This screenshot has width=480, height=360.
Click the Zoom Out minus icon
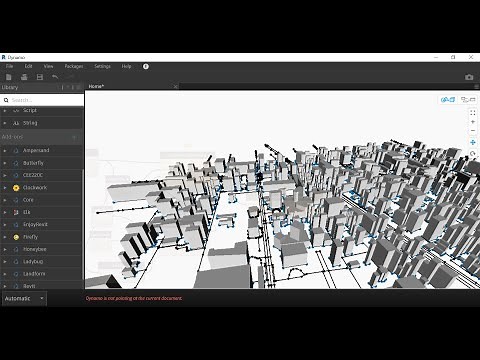pos(473,130)
